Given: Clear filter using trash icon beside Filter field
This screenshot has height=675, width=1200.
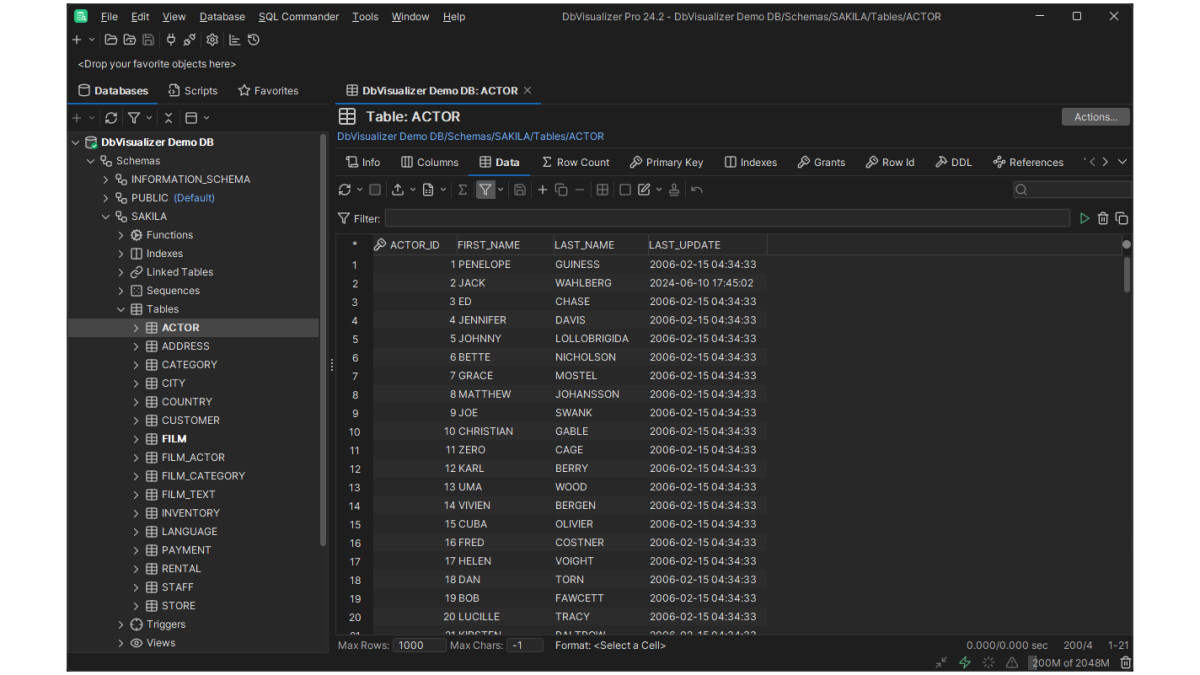Looking at the screenshot, I should pos(1103,218).
